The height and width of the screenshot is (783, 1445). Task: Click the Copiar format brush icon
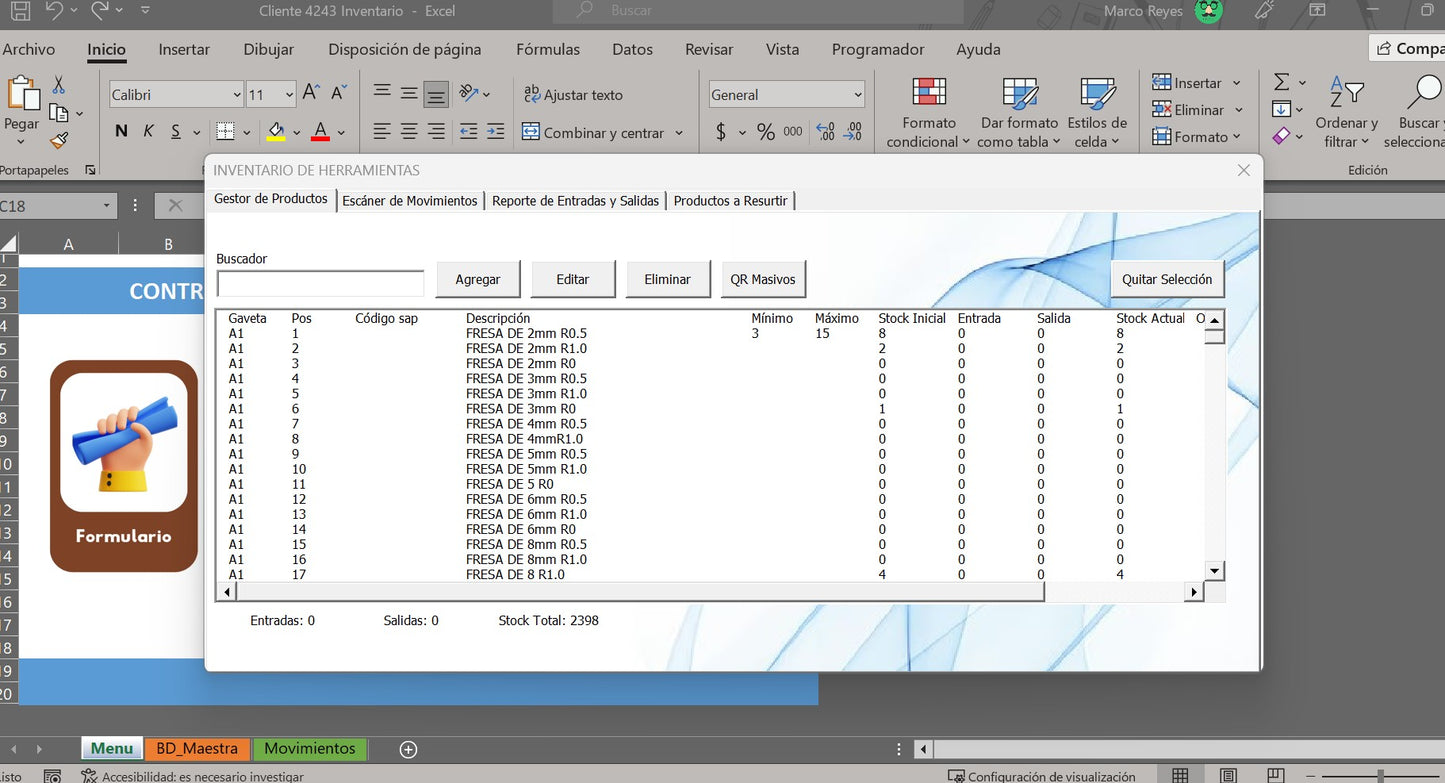(59, 140)
